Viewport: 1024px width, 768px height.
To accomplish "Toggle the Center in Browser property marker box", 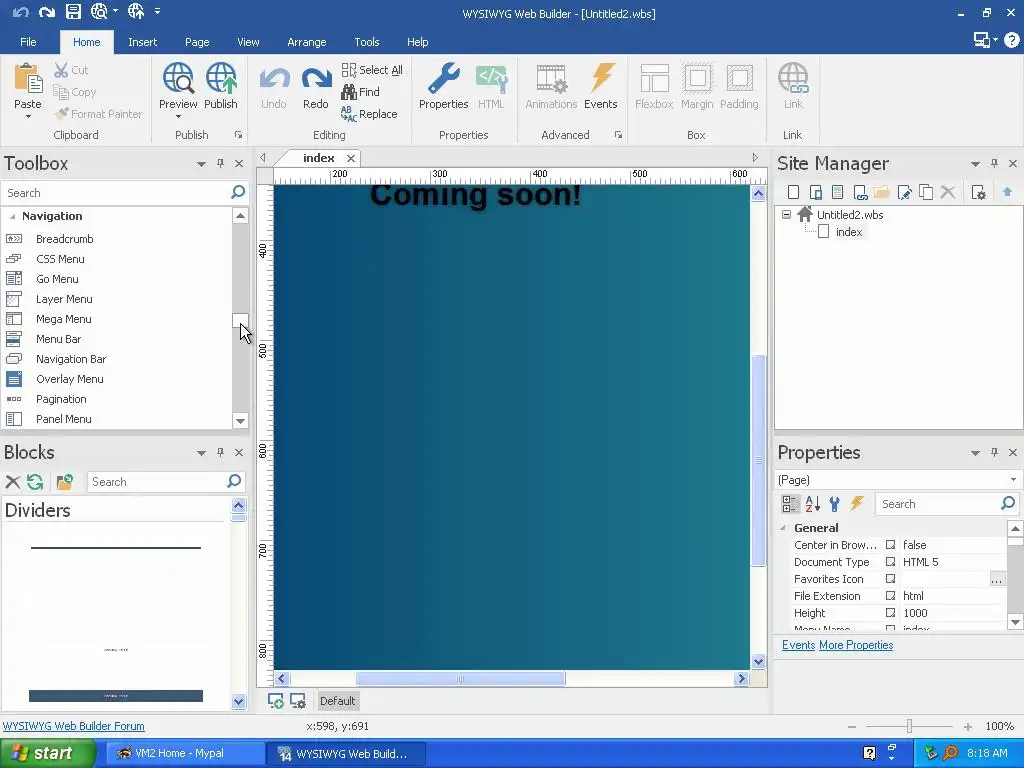I will tap(890, 545).
